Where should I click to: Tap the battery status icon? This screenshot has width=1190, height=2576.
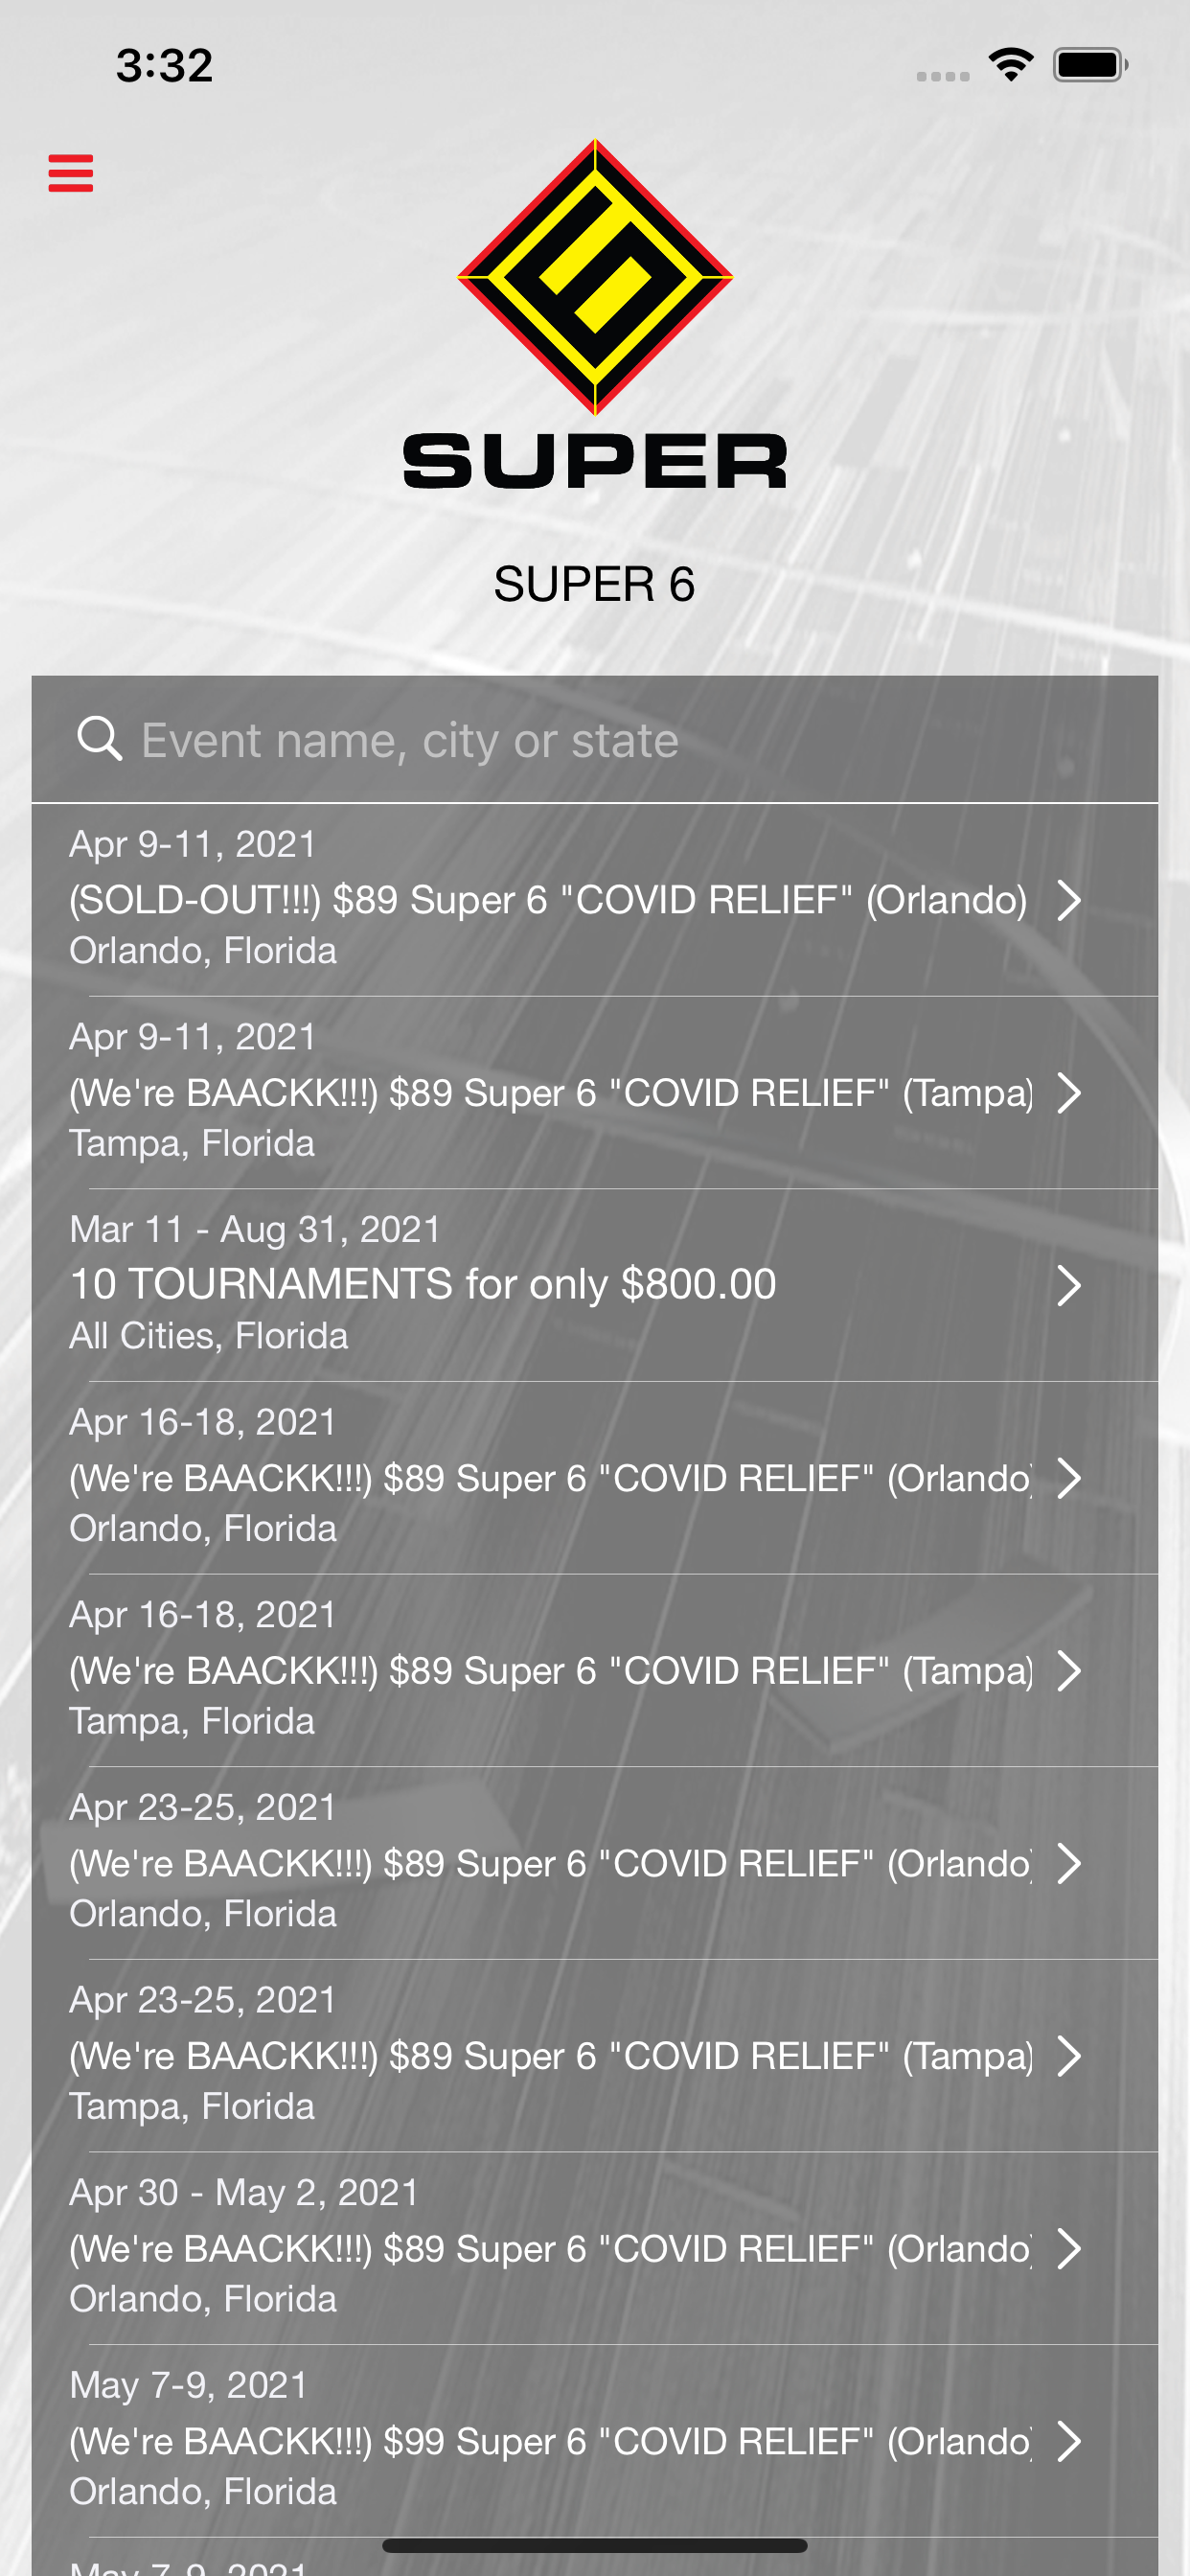tap(1089, 65)
